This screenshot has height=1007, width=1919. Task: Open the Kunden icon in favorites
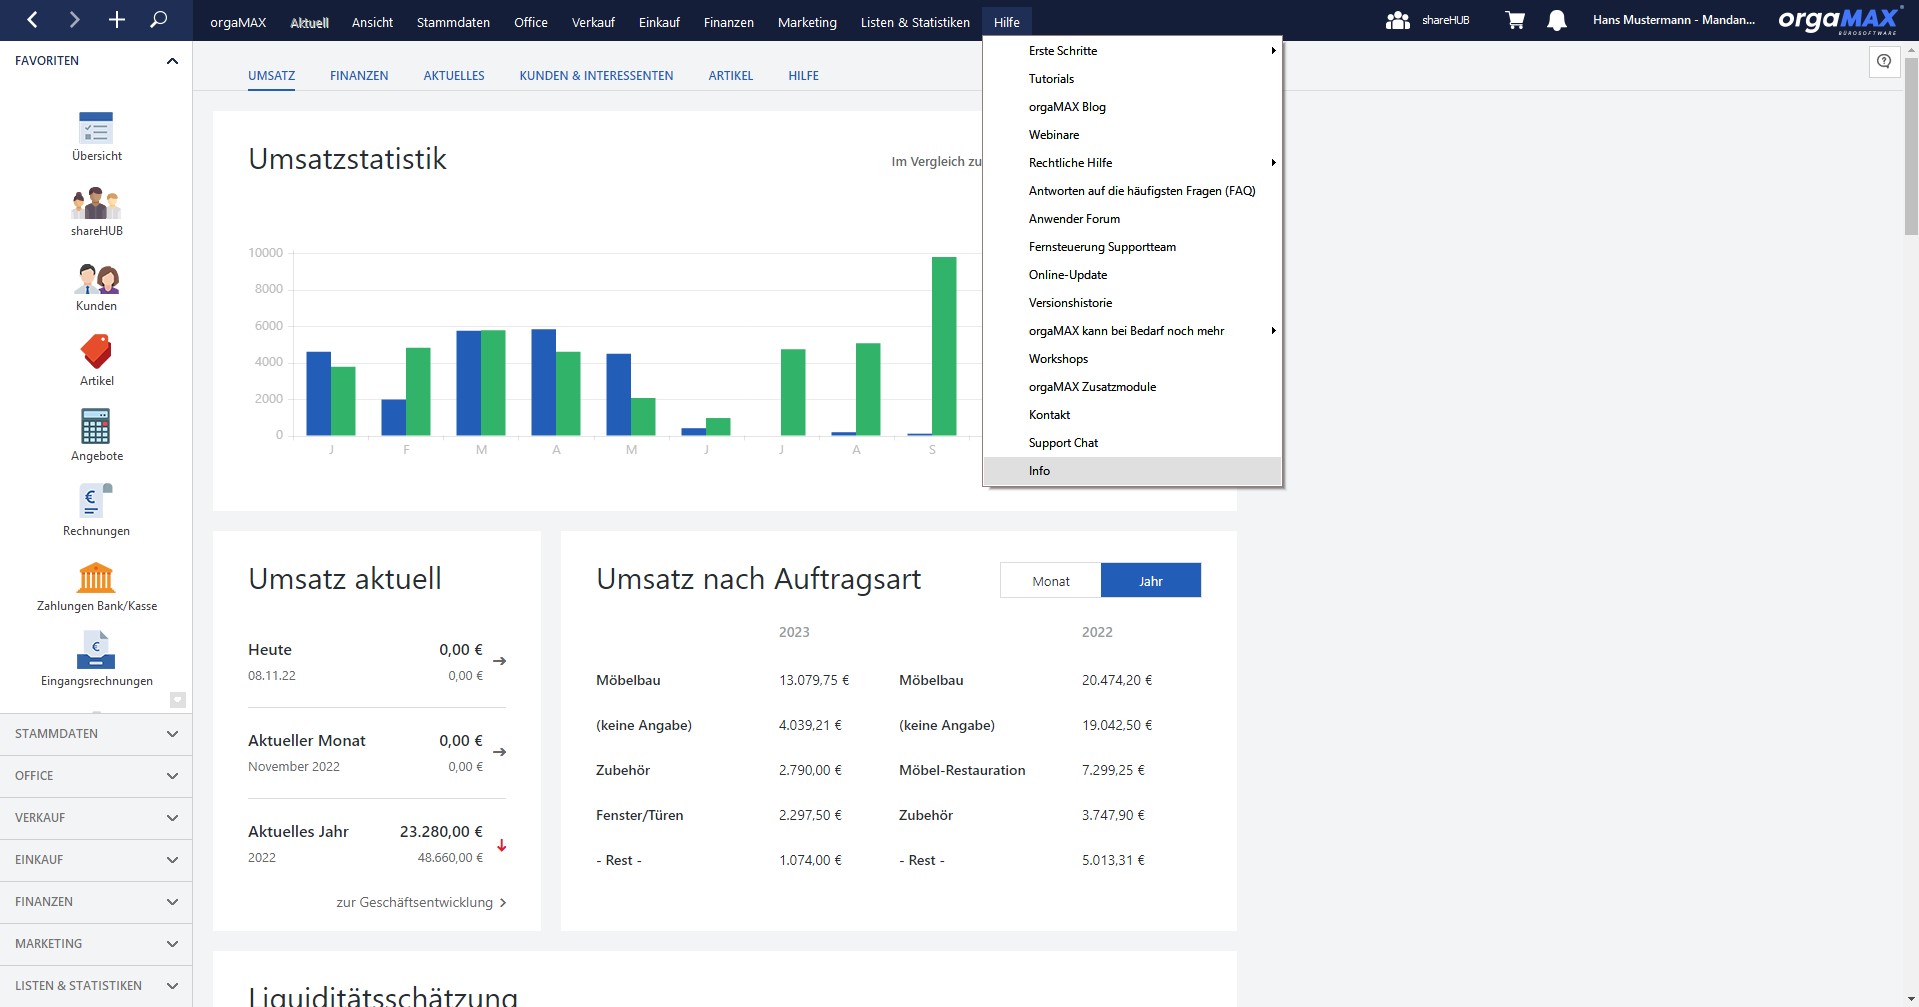point(96,279)
